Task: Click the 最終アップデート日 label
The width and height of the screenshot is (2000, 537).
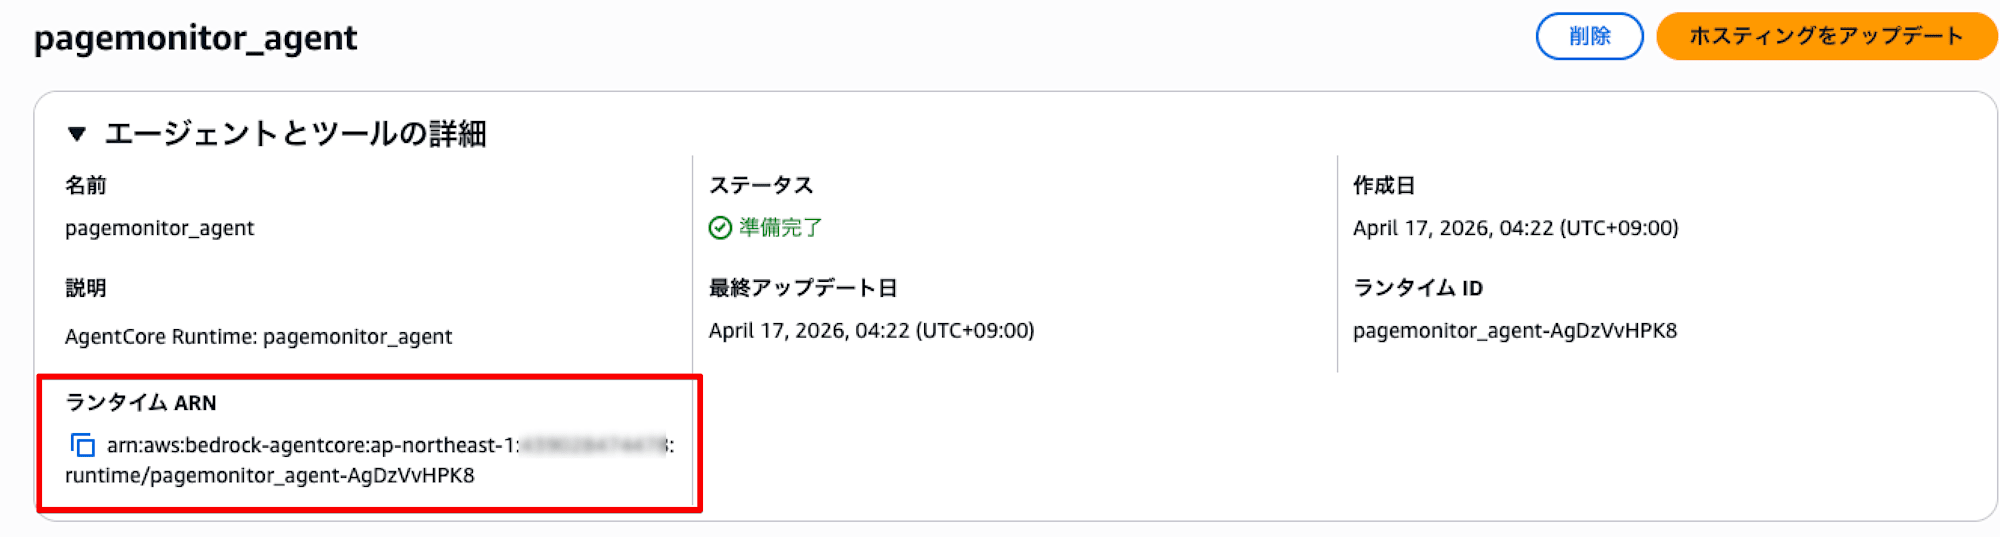Action: pos(802,288)
